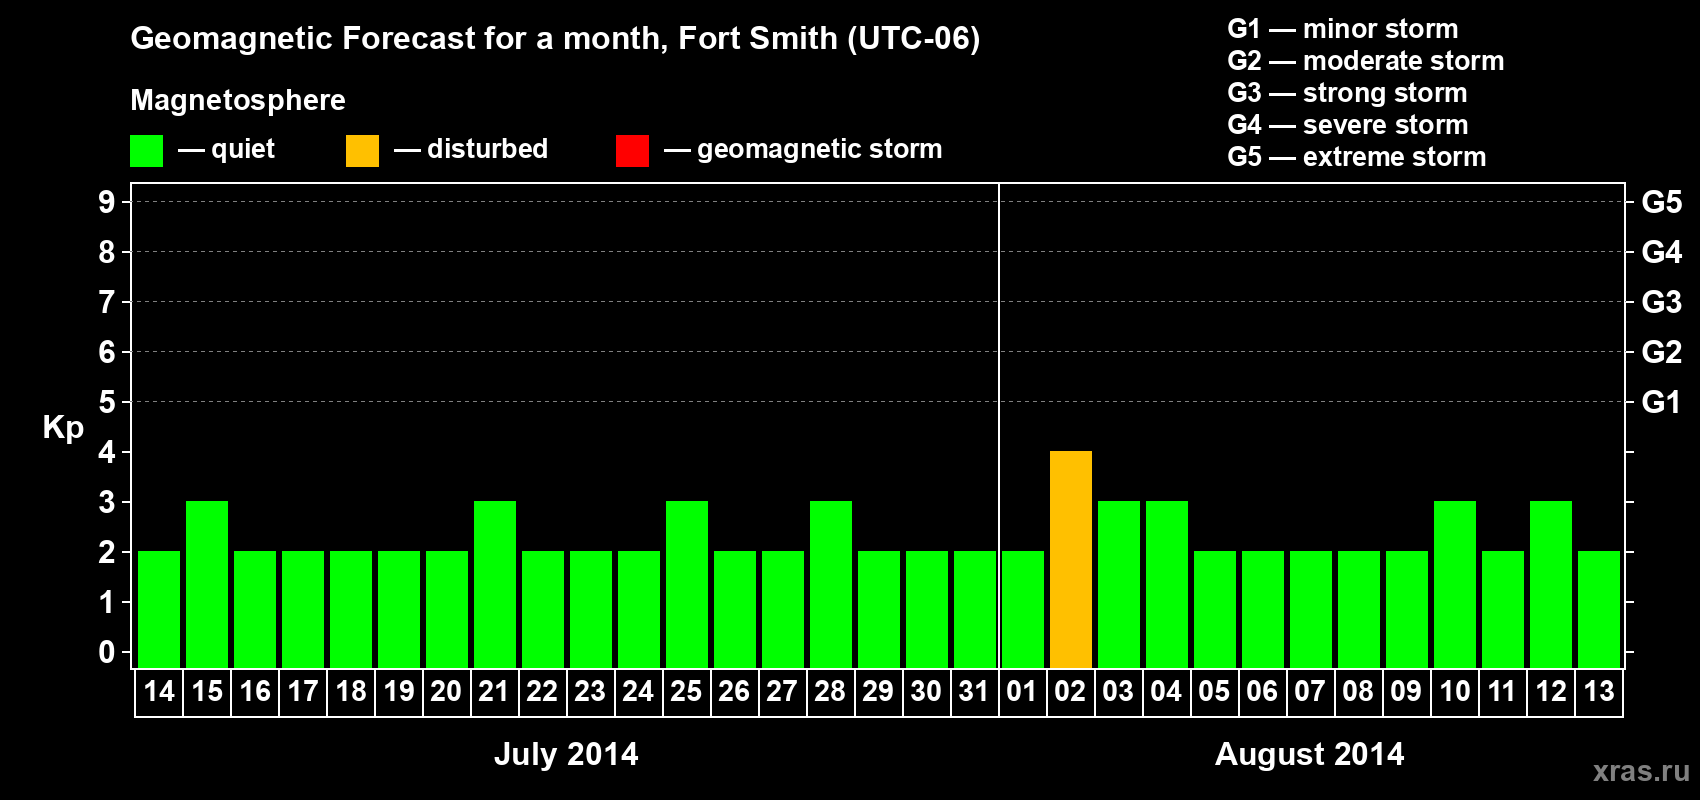
Task: Click the Kp value 0 axis label
Action: pos(107,652)
